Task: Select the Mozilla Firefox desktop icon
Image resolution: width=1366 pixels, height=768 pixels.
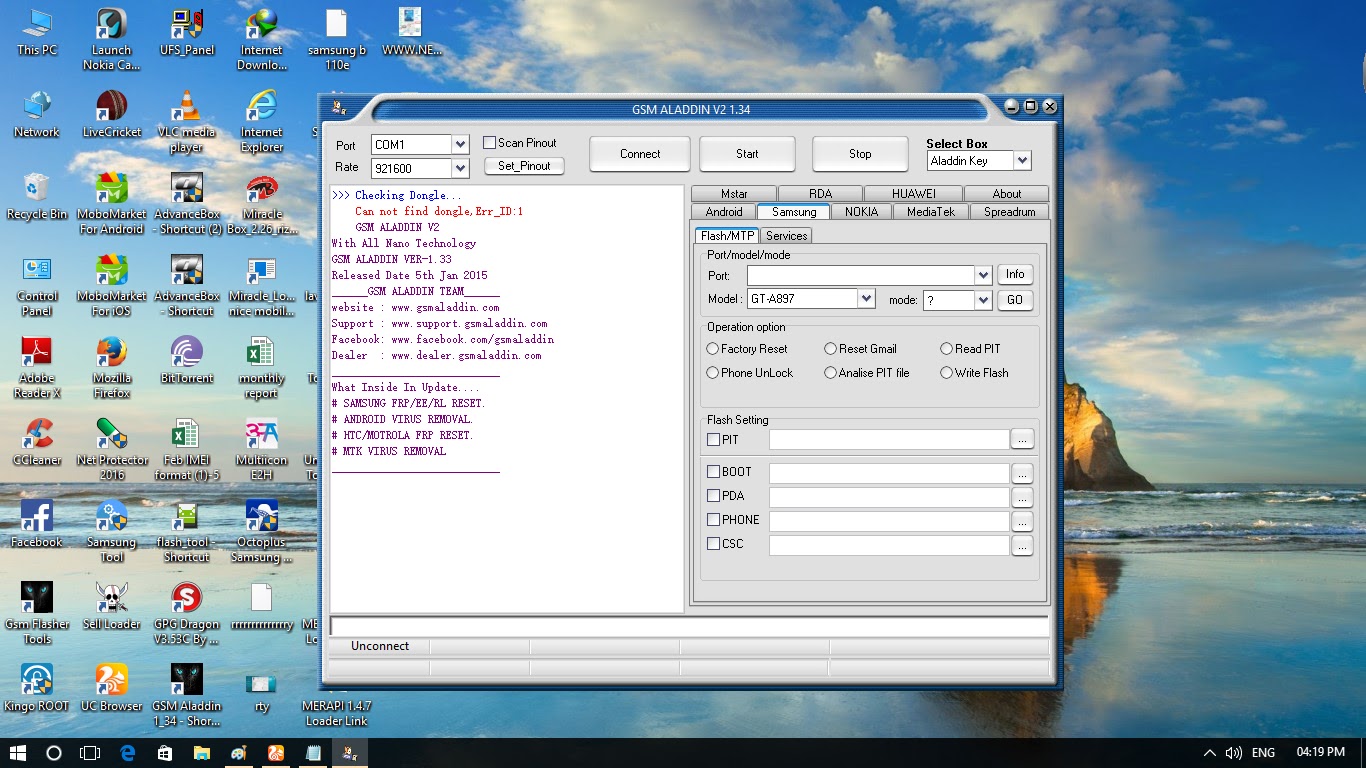Action: (111, 368)
